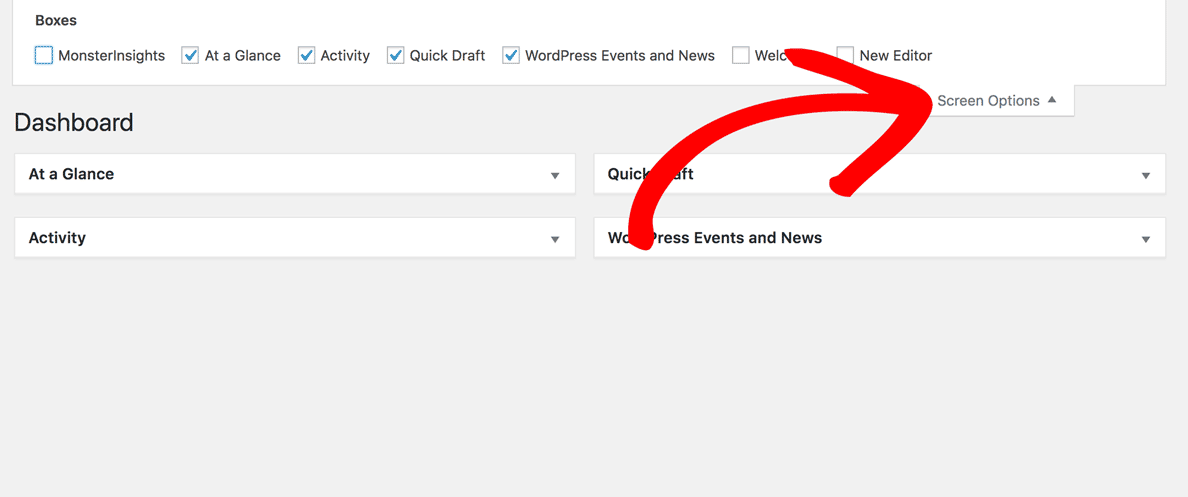Click the Boxes section heading
The width and height of the screenshot is (1188, 497).
coord(56,20)
